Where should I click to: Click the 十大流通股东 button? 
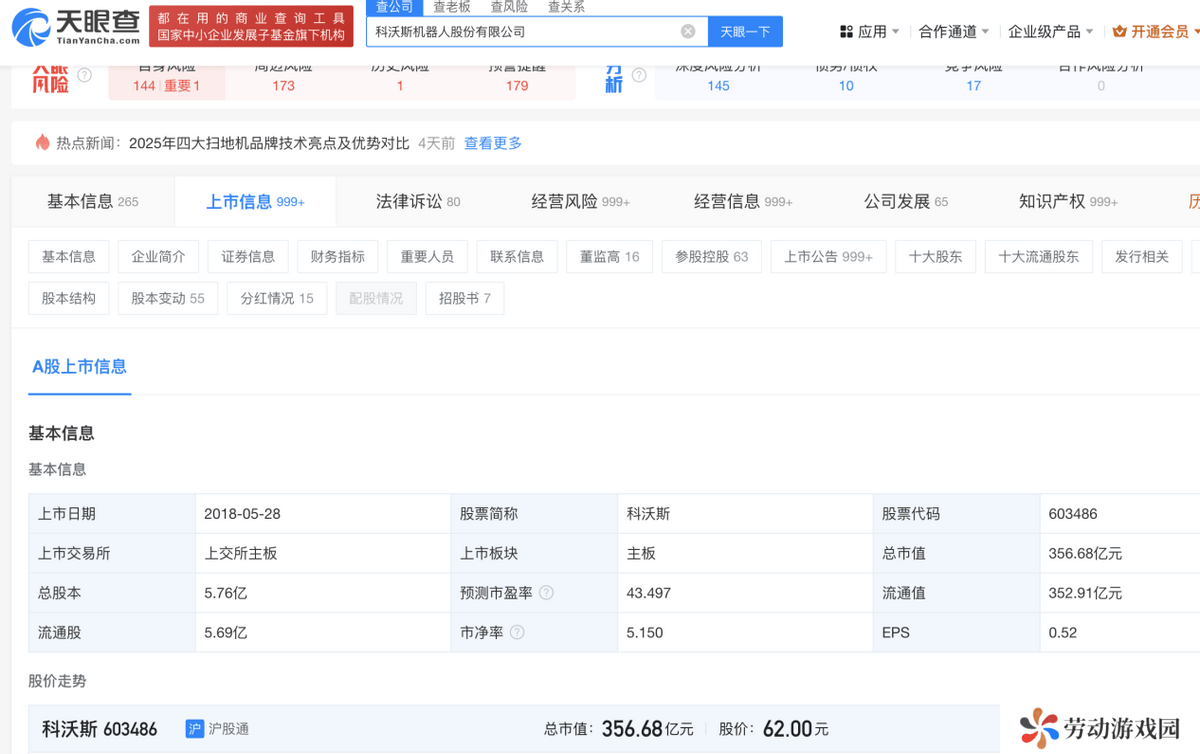click(1039, 257)
